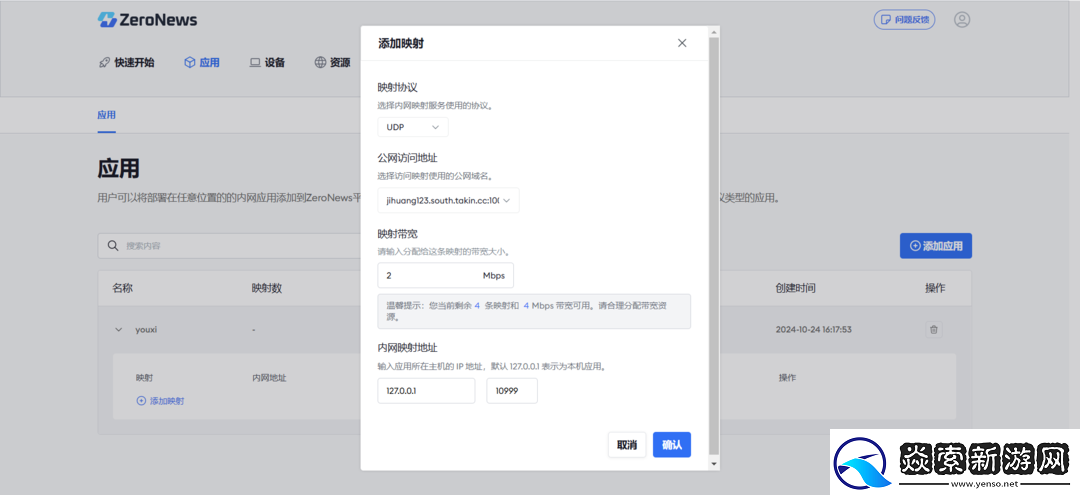The image size is (1080, 495).
Task: Focus the 127.0.0.1 IP address field
Action: pos(426,390)
